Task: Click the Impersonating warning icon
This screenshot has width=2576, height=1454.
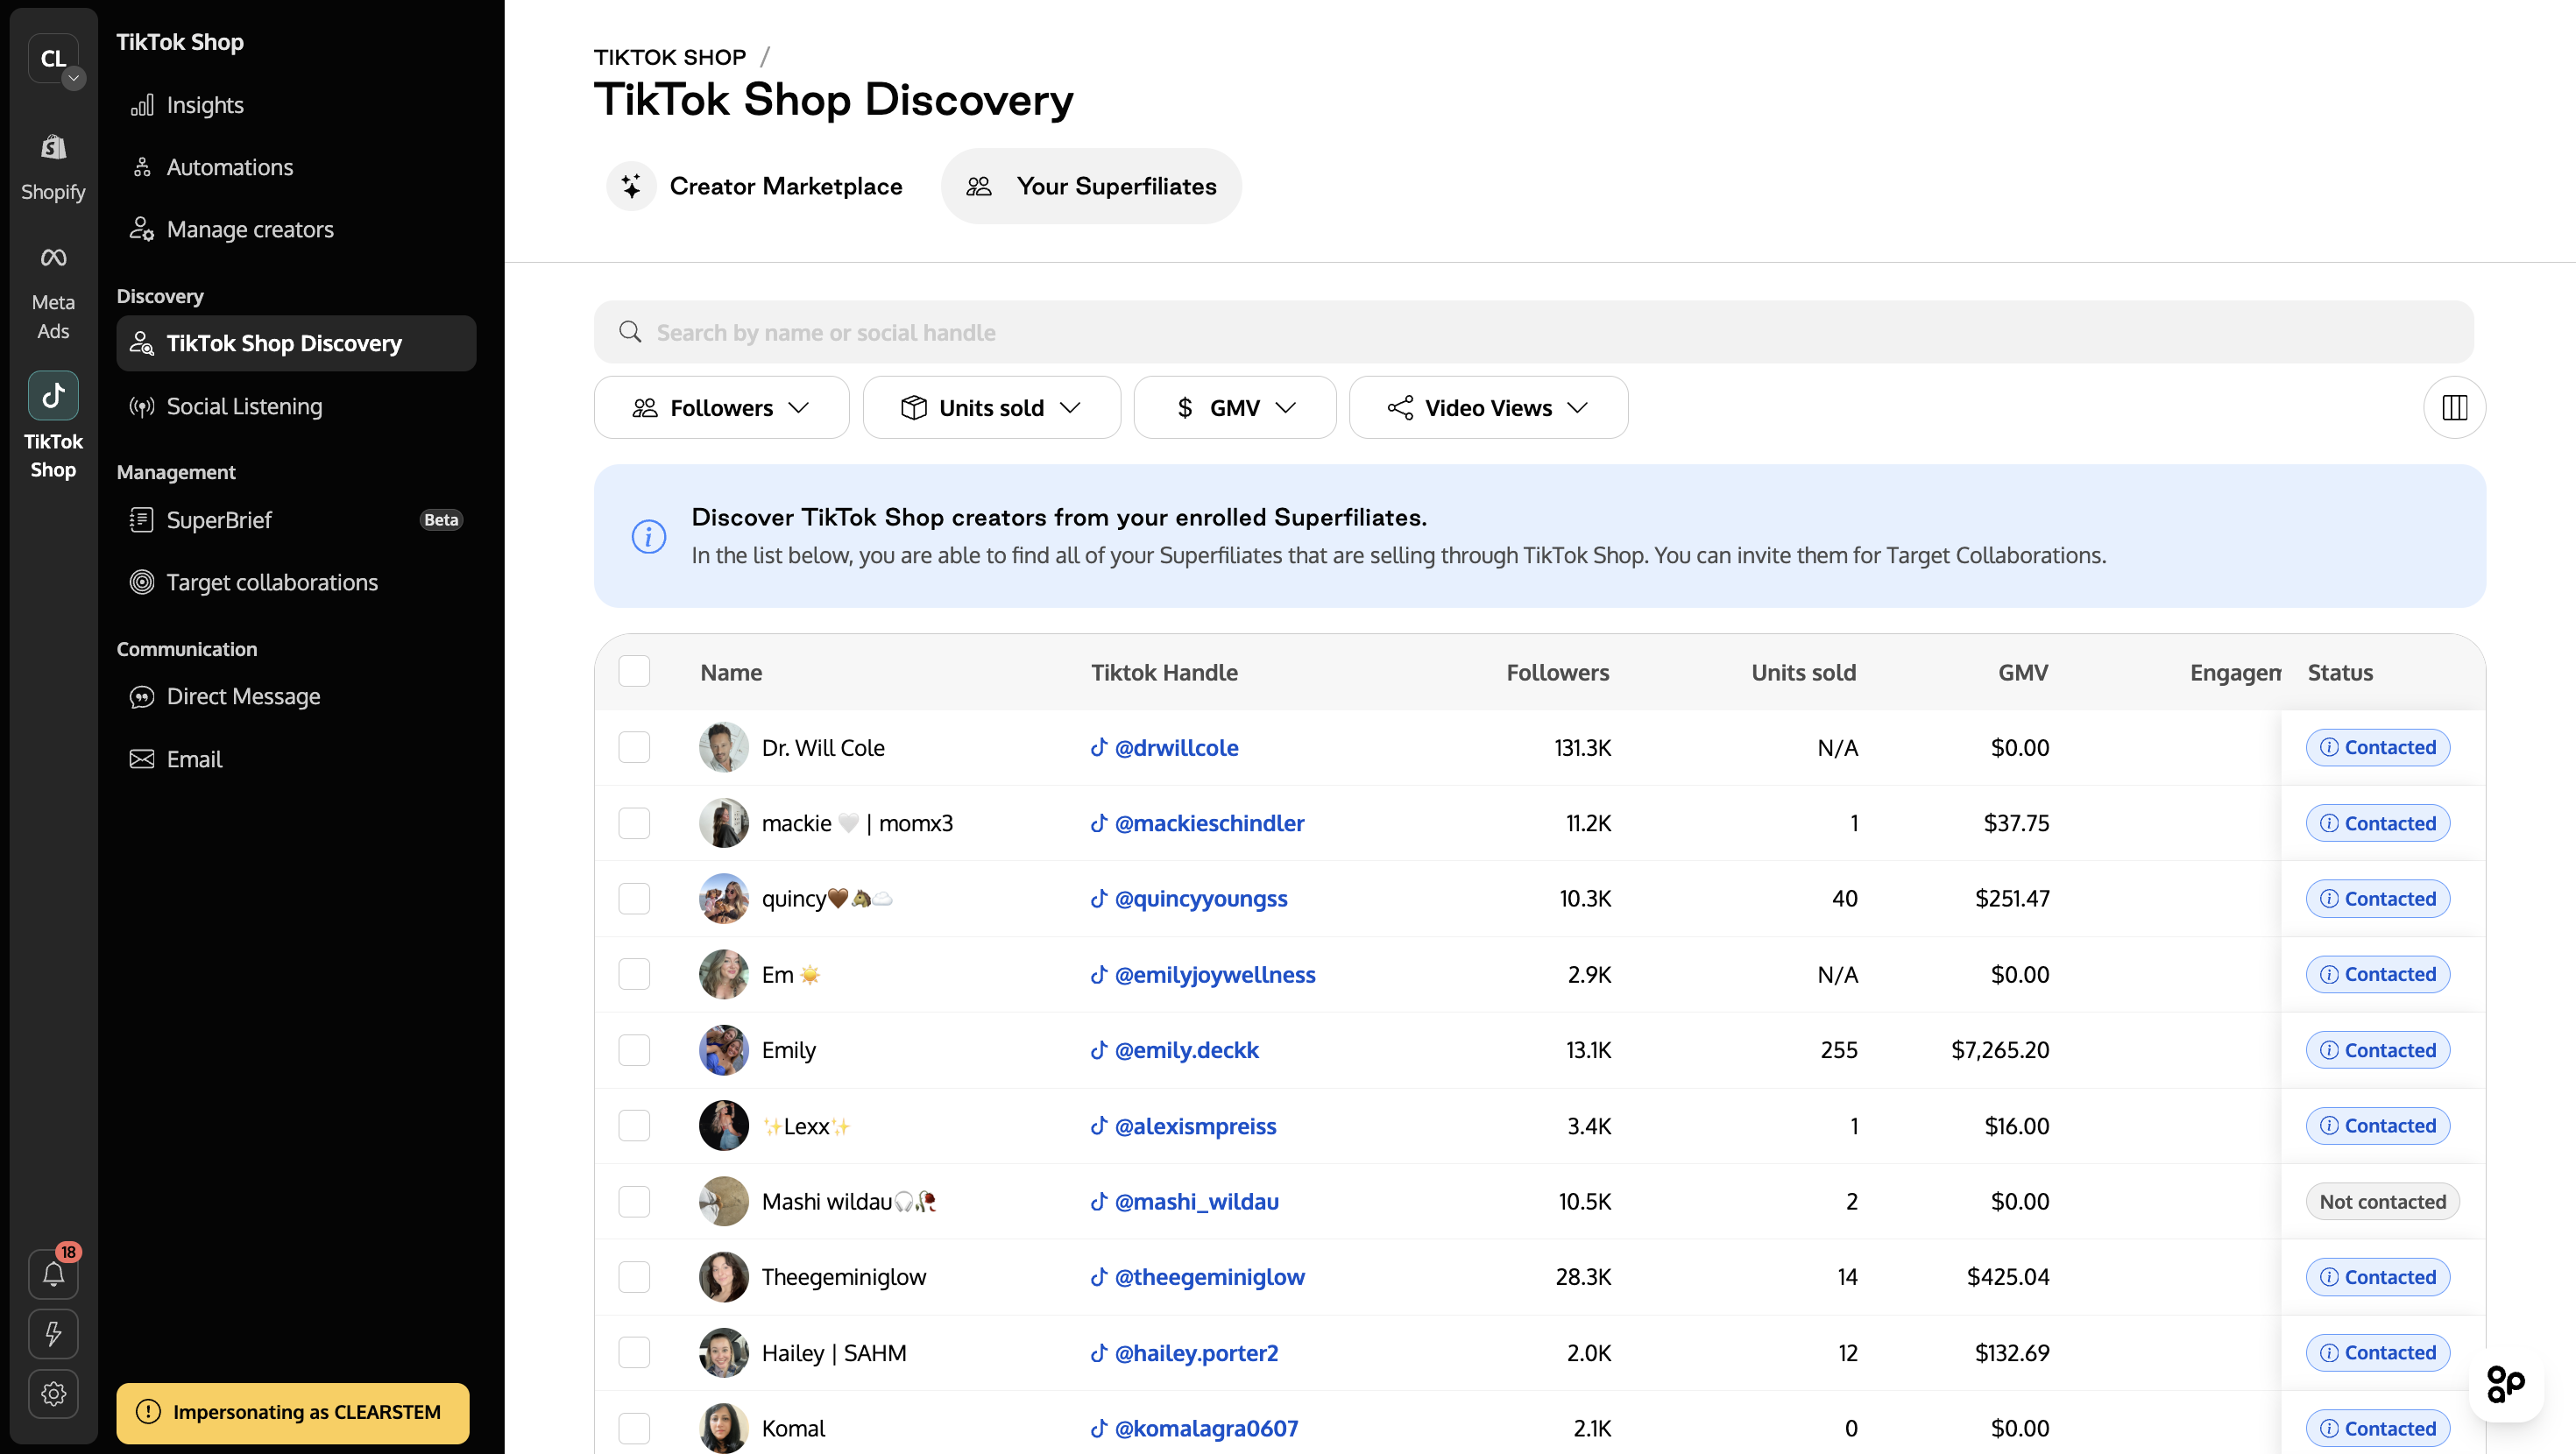Action: 148,1412
